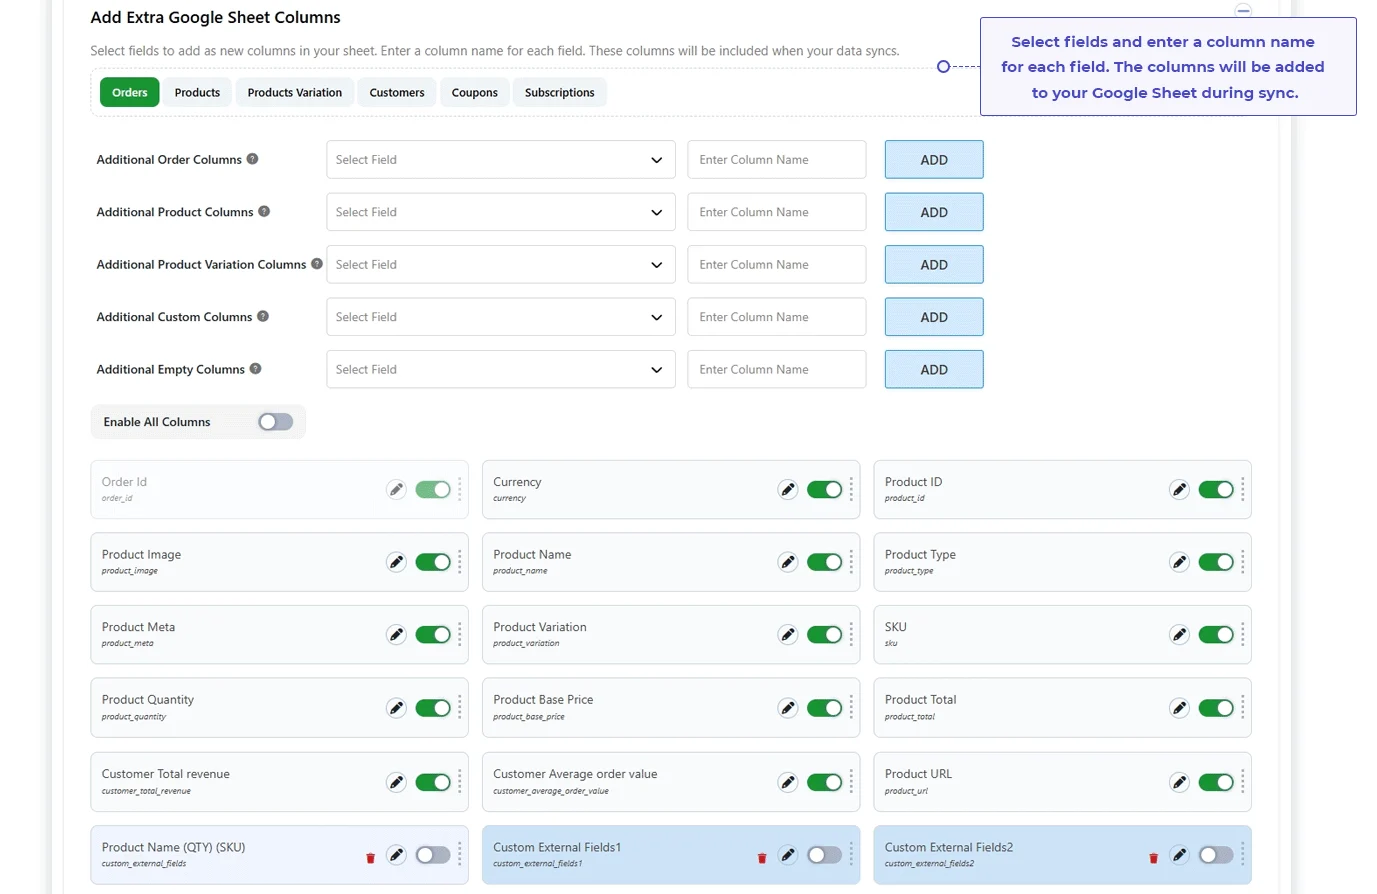This screenshot has width=1377, height=894.
Task: Edit the Product Meta column
Action: click(x=397, y=635)
